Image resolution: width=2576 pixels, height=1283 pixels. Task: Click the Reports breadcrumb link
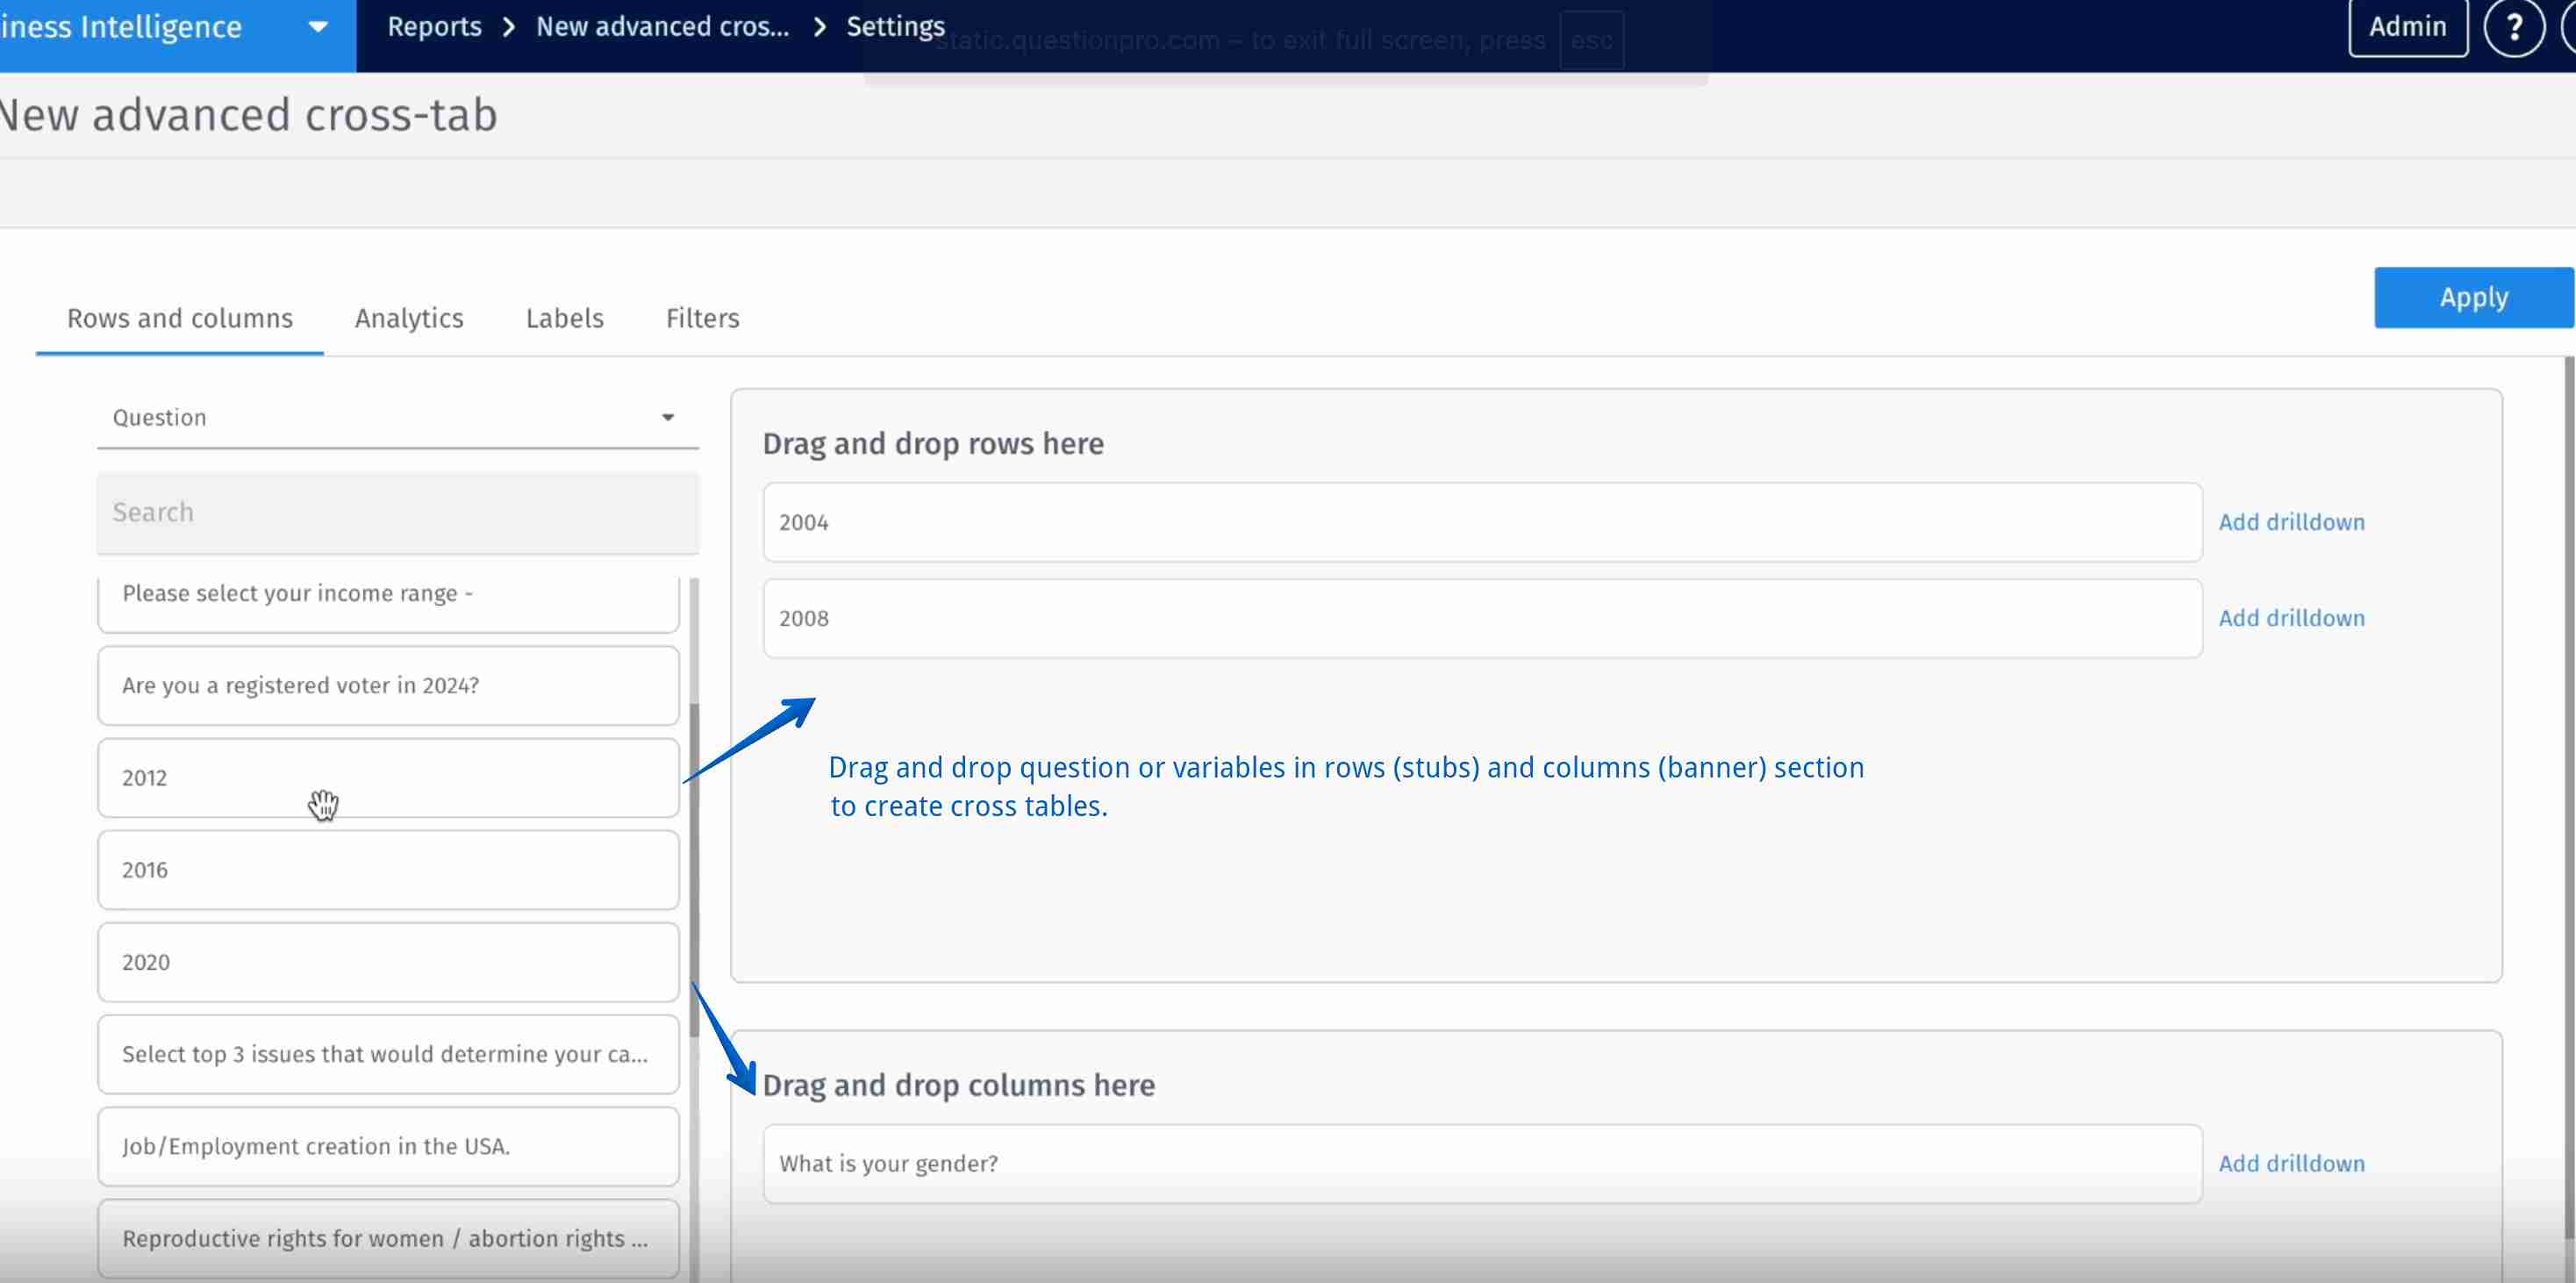coord(434,27)
